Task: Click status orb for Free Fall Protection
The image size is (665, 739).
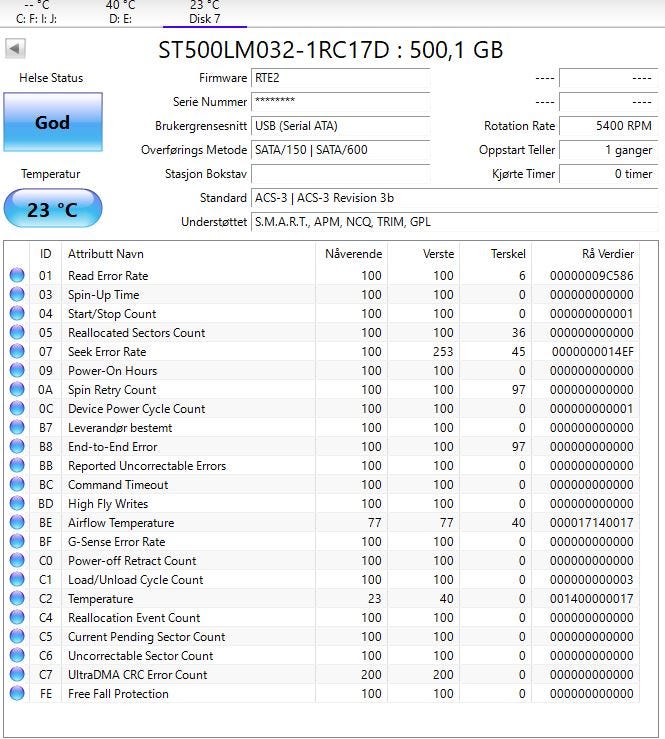Action: click(17, 693)
